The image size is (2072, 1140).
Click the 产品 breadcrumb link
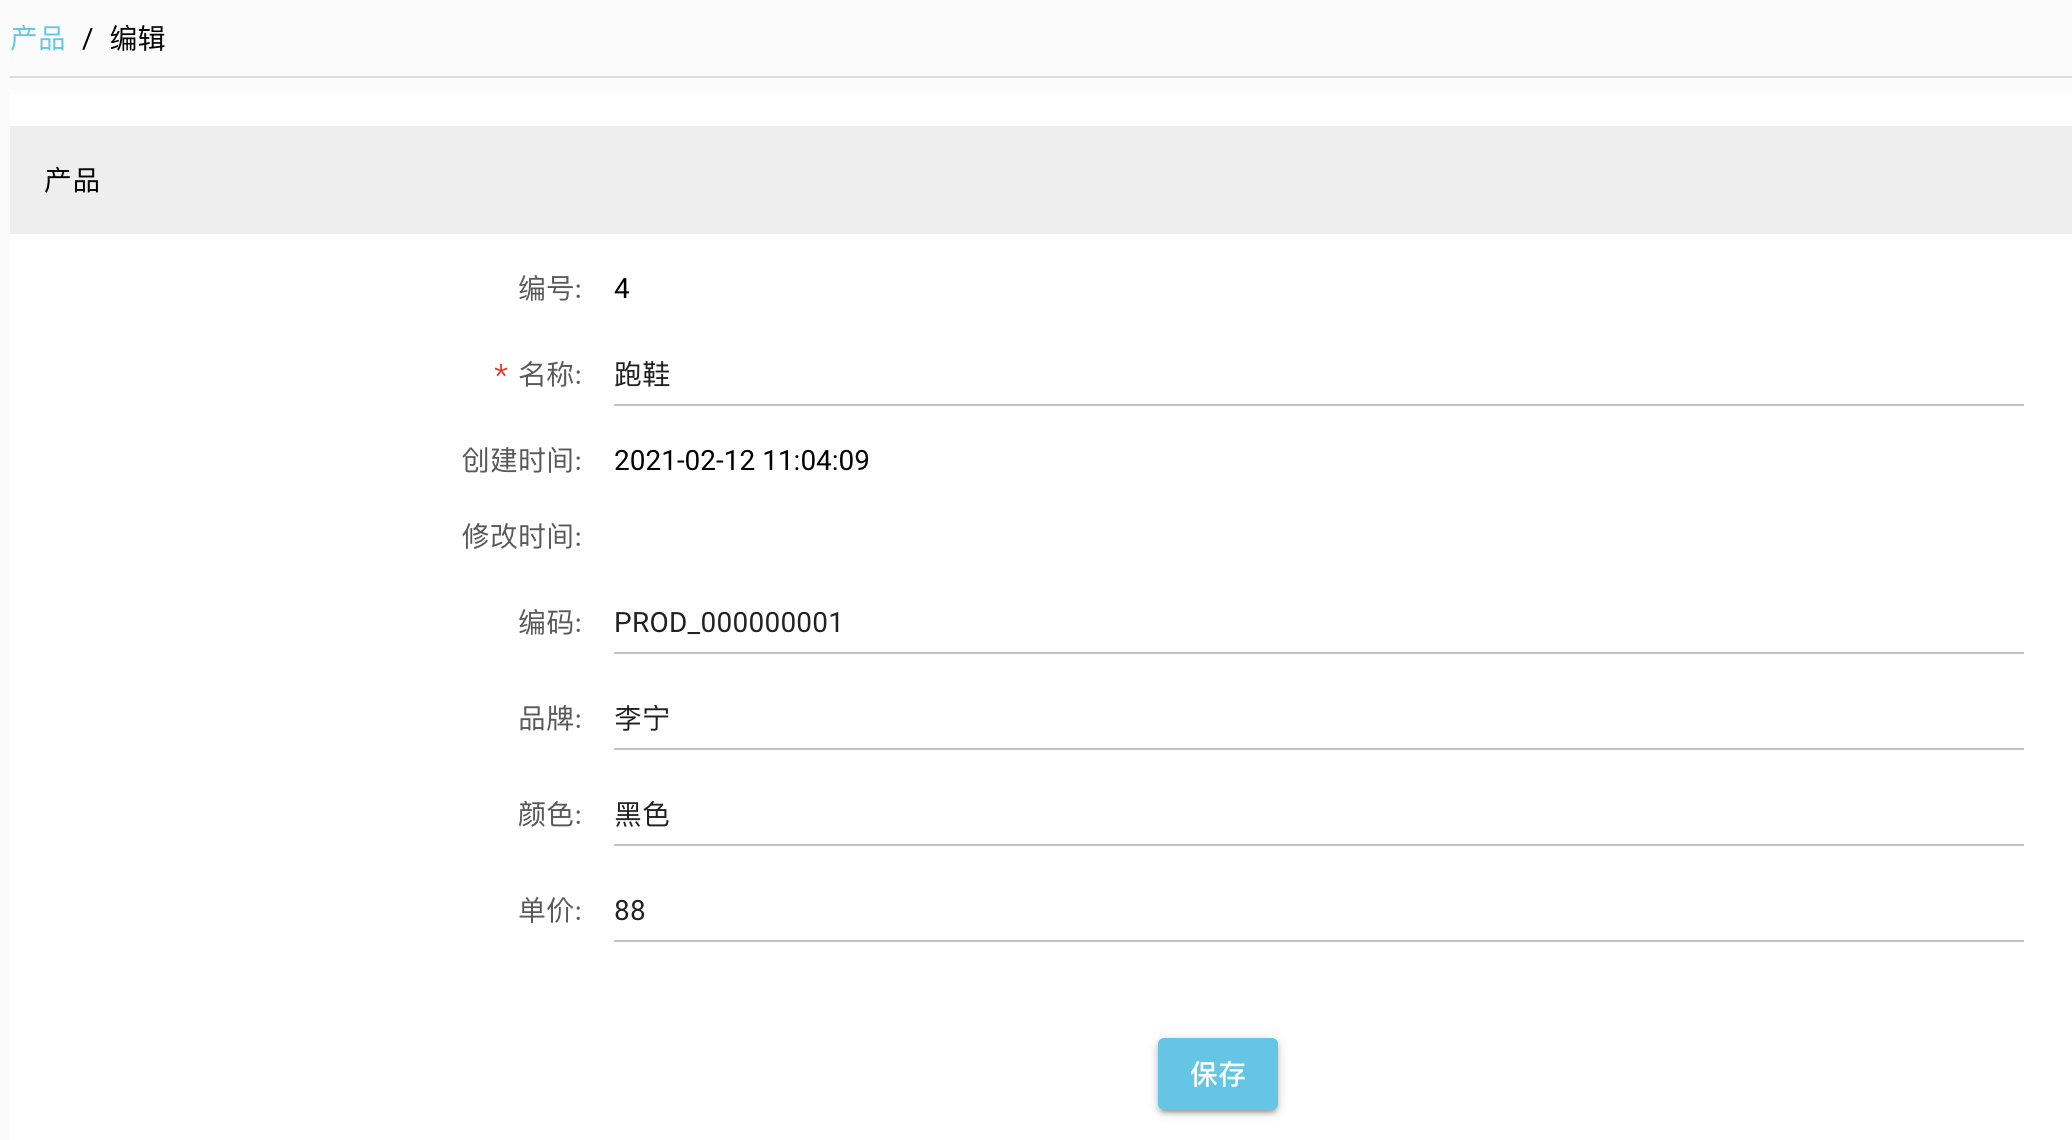point(37,39)
